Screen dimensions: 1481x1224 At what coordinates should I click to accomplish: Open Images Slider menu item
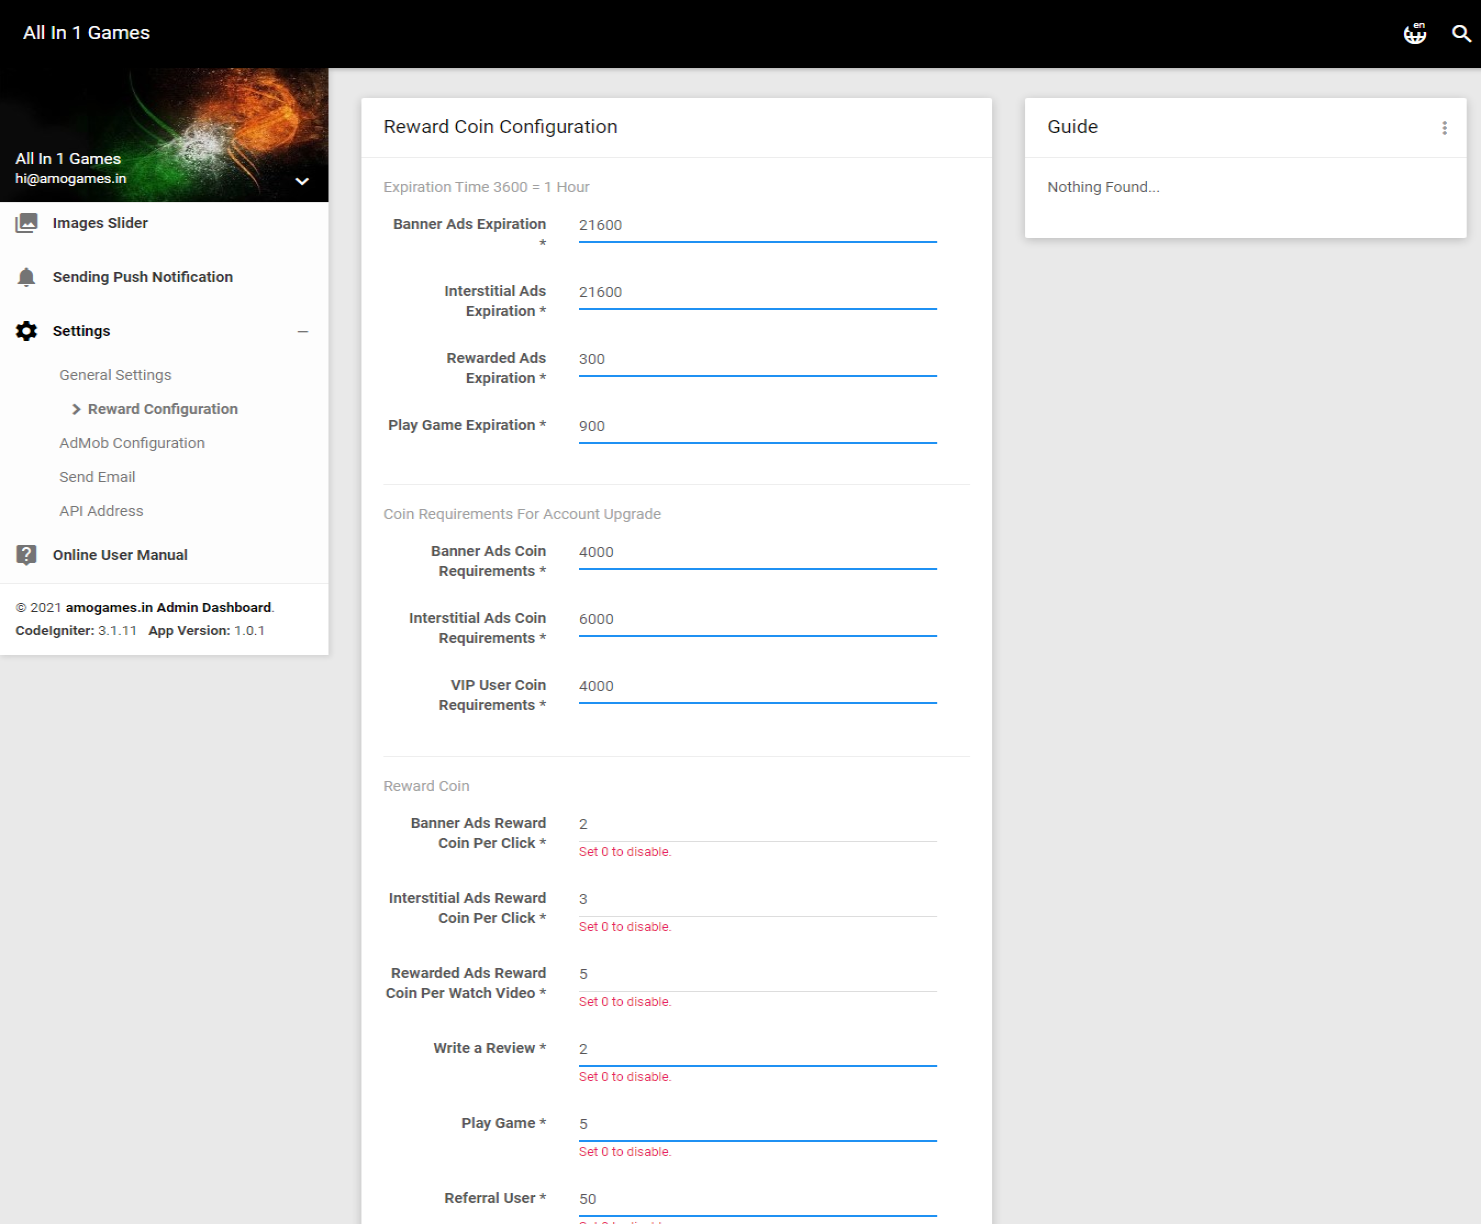click(x=100, y=223)
